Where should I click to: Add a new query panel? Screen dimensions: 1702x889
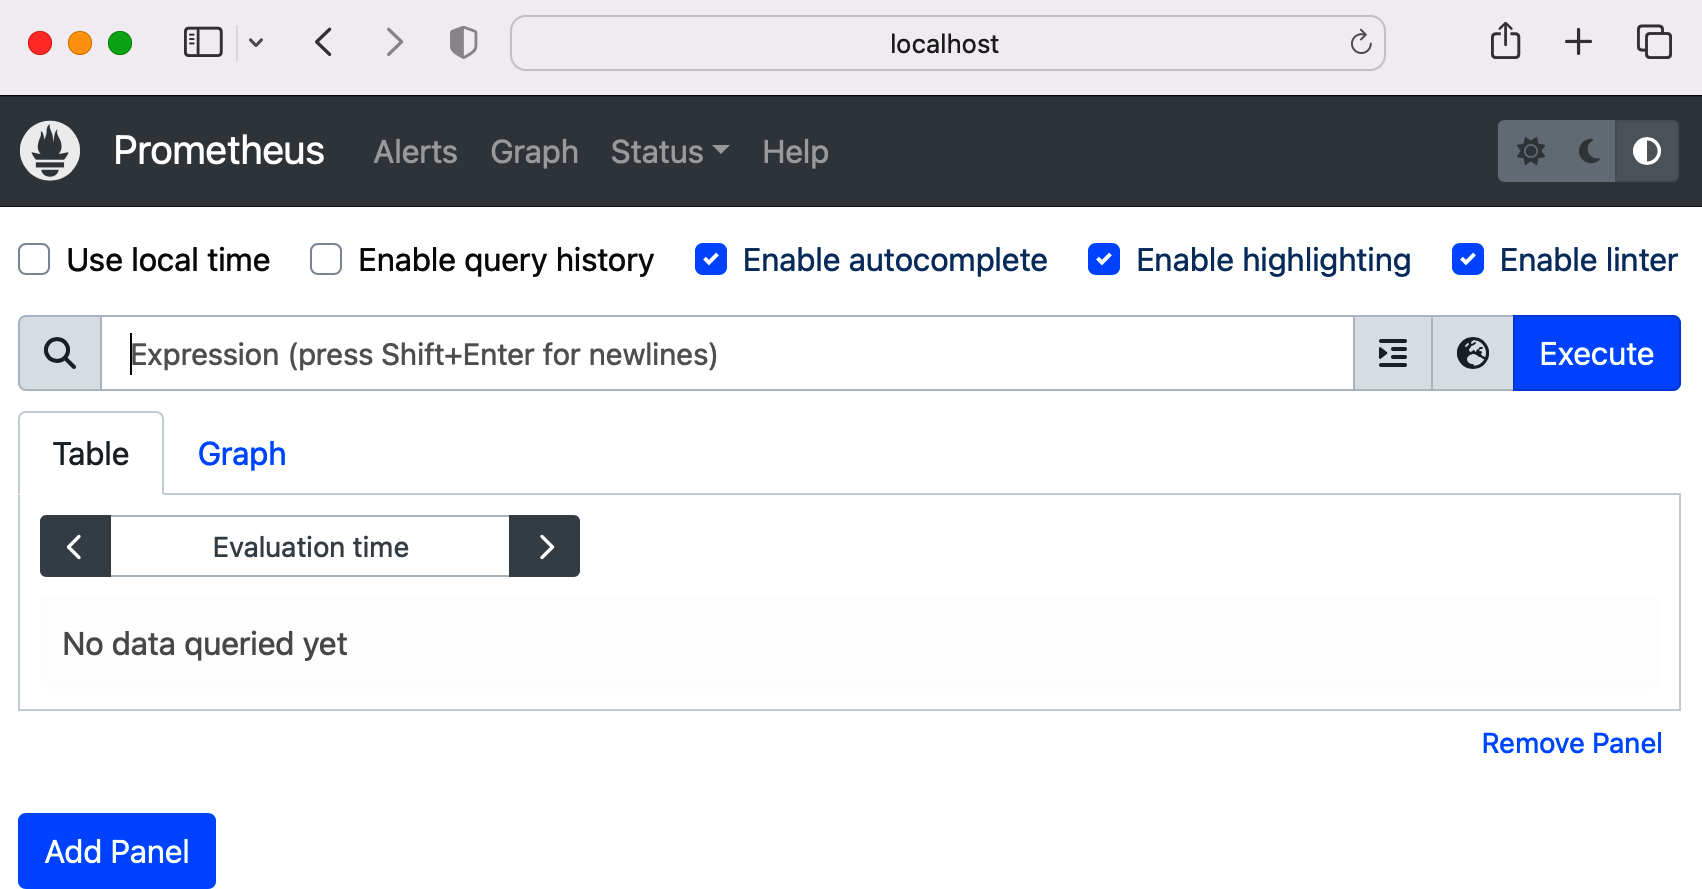click(x=117, y=851)
